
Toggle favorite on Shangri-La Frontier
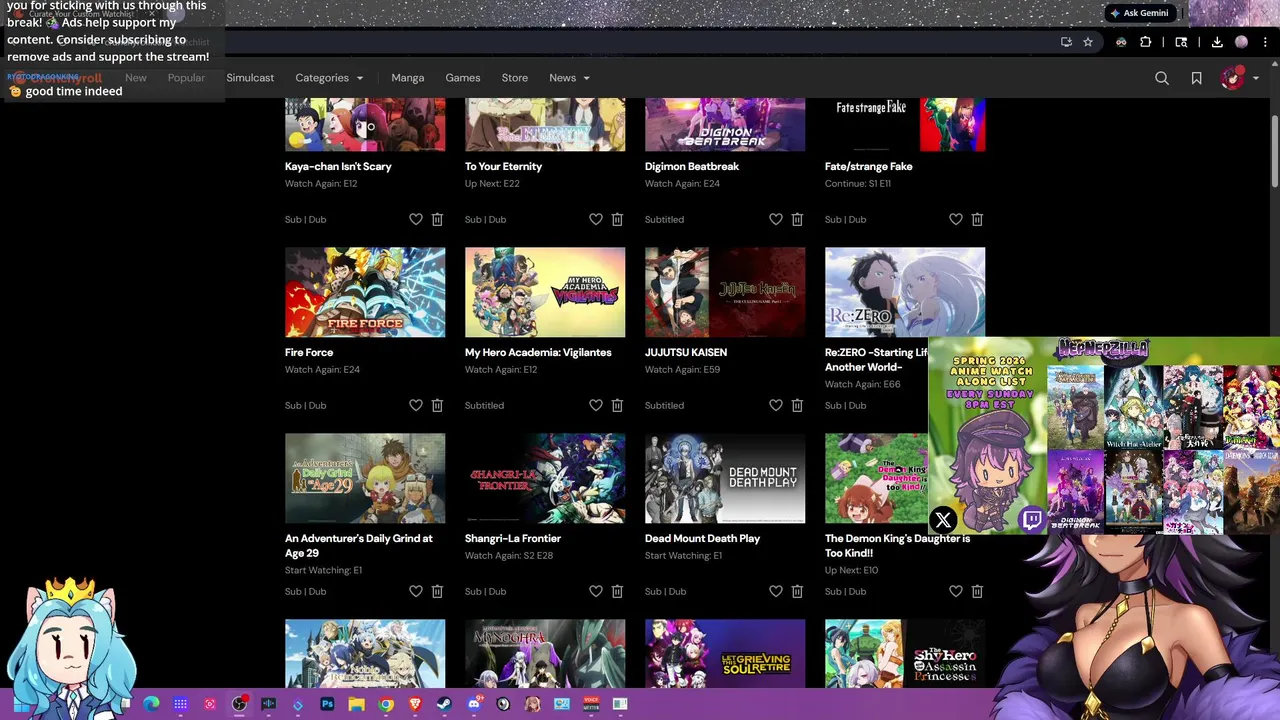[596, 591]
